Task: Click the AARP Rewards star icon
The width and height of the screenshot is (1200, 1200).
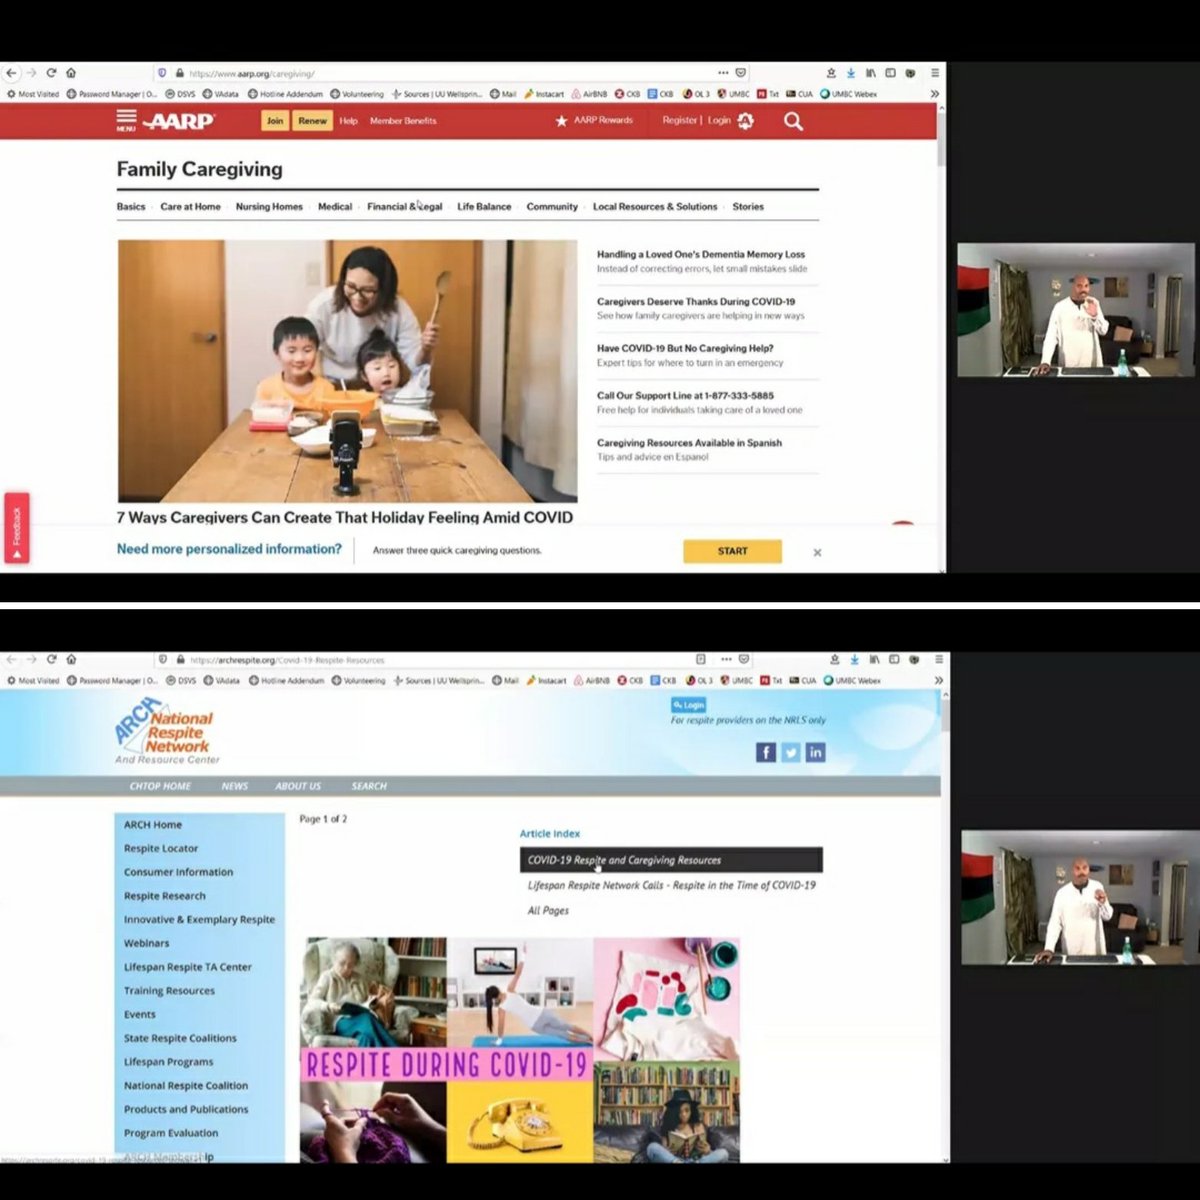Action: click(x=561, y=121)
